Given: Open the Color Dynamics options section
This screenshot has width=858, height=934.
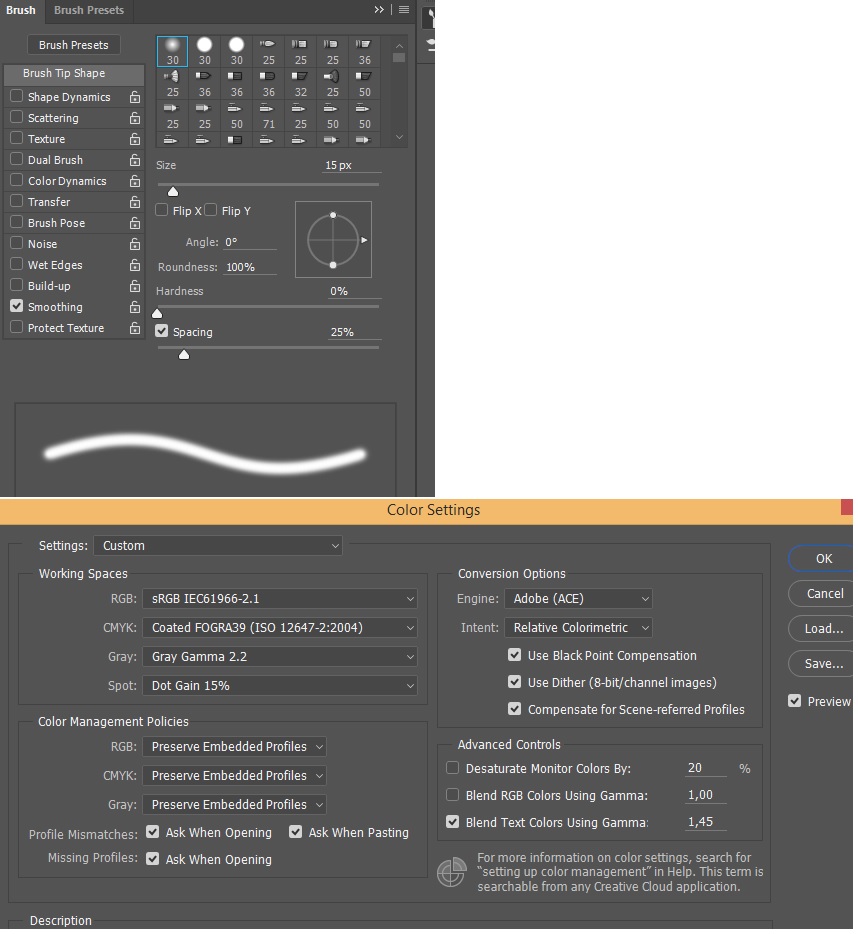Looking at the screenshot, I should click(67, 181).
